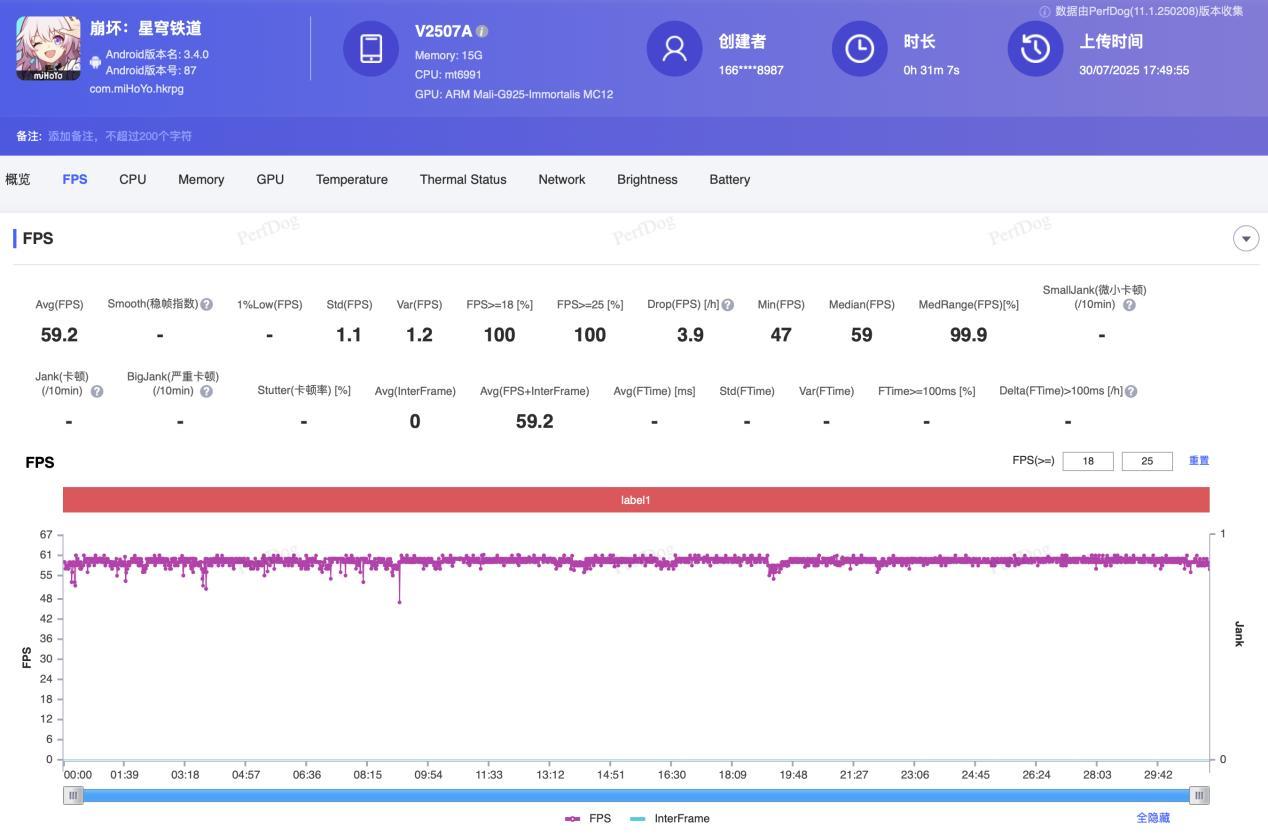Open the help icon beside Drop(FPS)

point(728,305)
